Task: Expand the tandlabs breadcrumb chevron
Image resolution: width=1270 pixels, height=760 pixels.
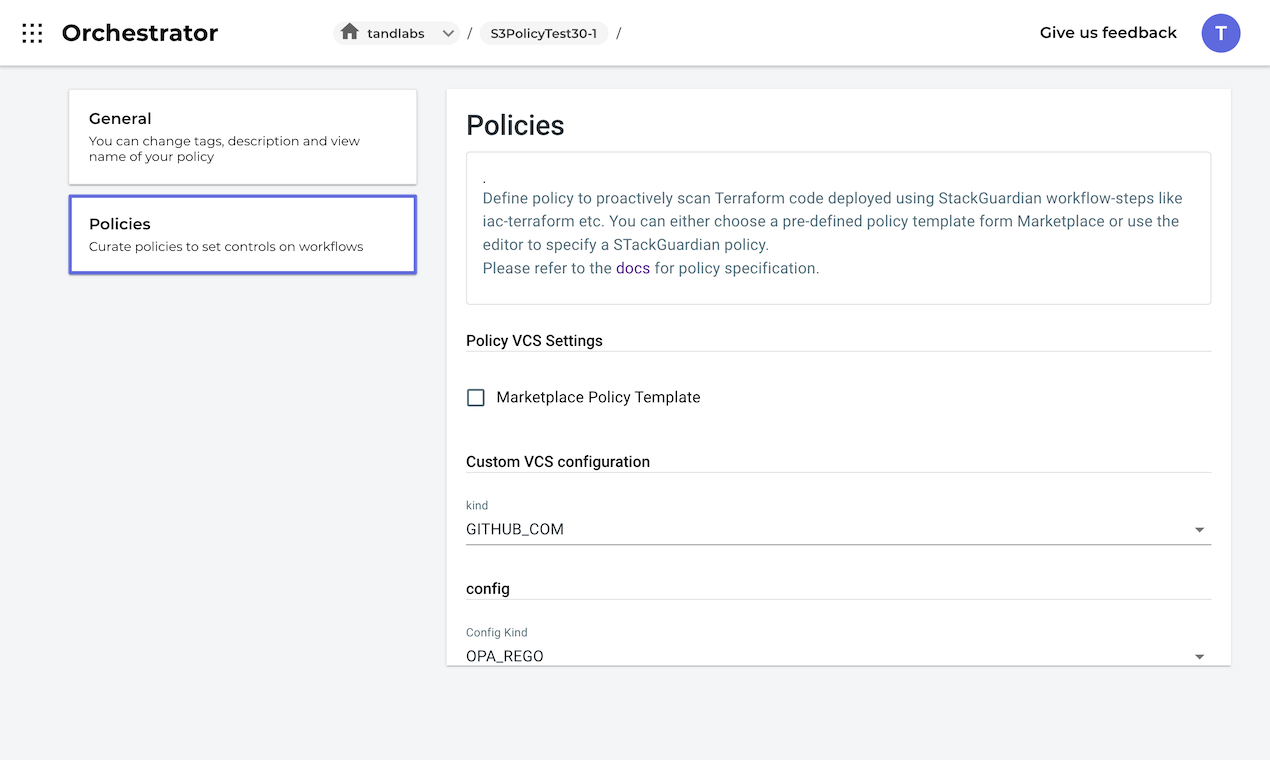Action: point(448,33)
